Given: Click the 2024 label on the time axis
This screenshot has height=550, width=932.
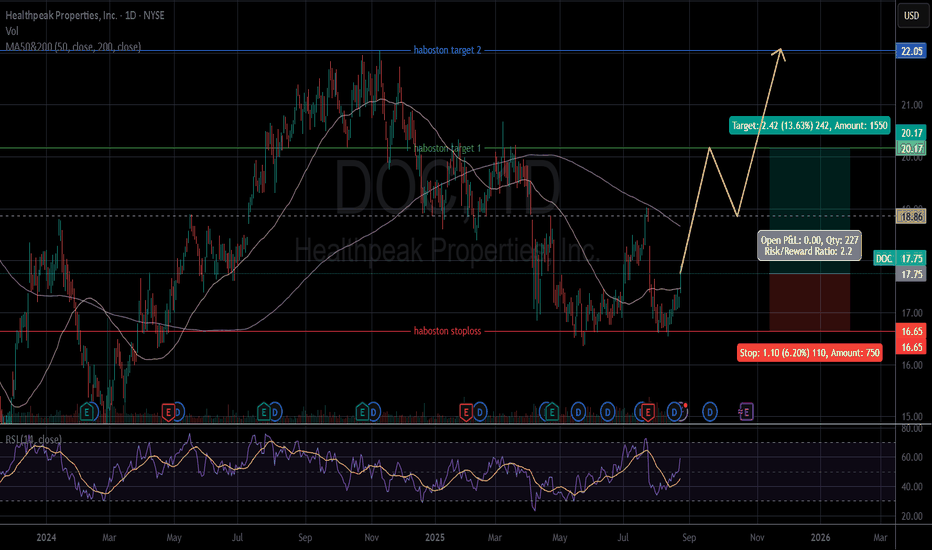Looking at the screenshot, I should (x=46, y=538).
